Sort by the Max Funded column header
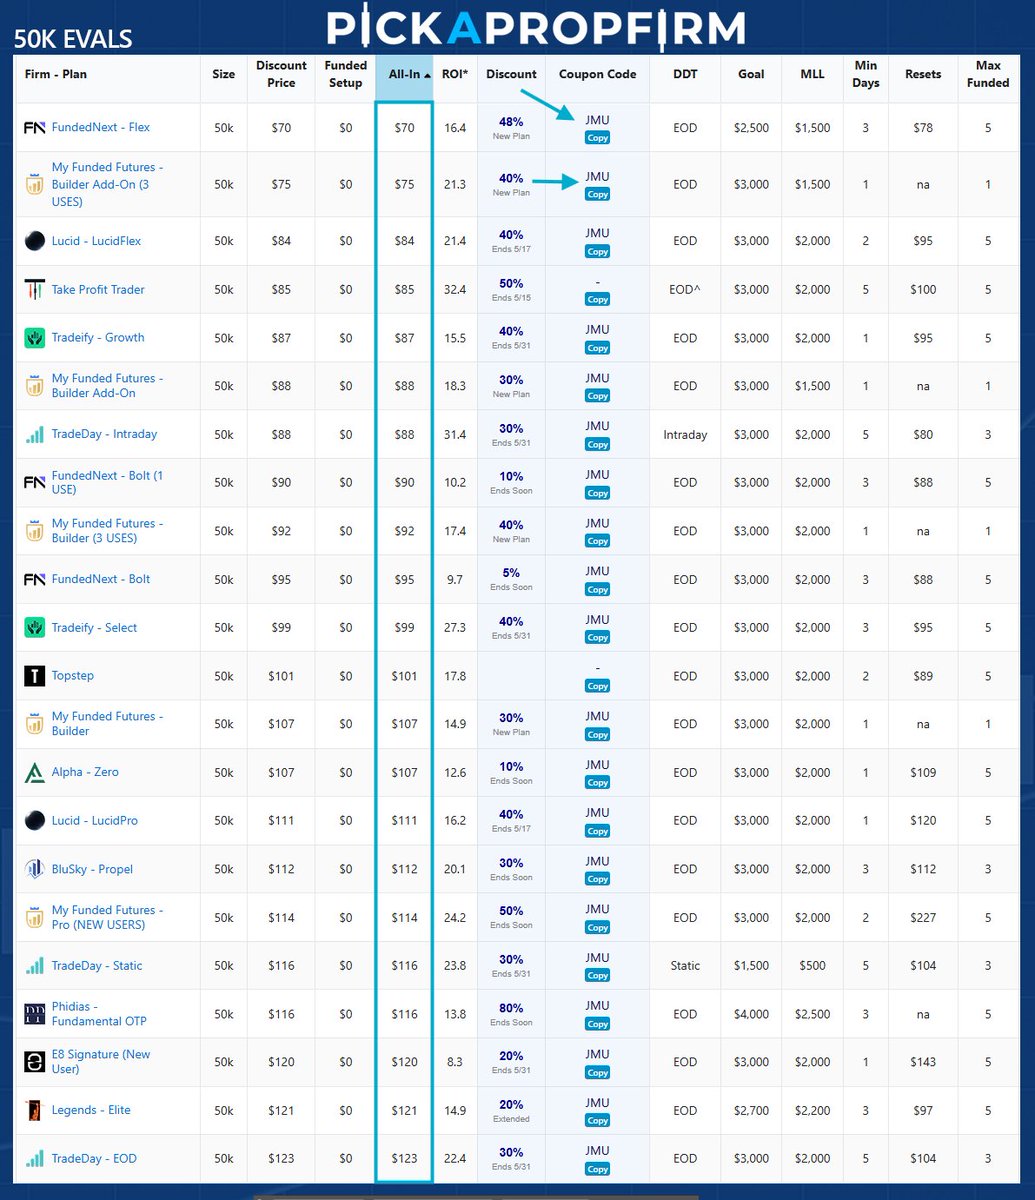Screen dimensions: 1035x1200 988,74
